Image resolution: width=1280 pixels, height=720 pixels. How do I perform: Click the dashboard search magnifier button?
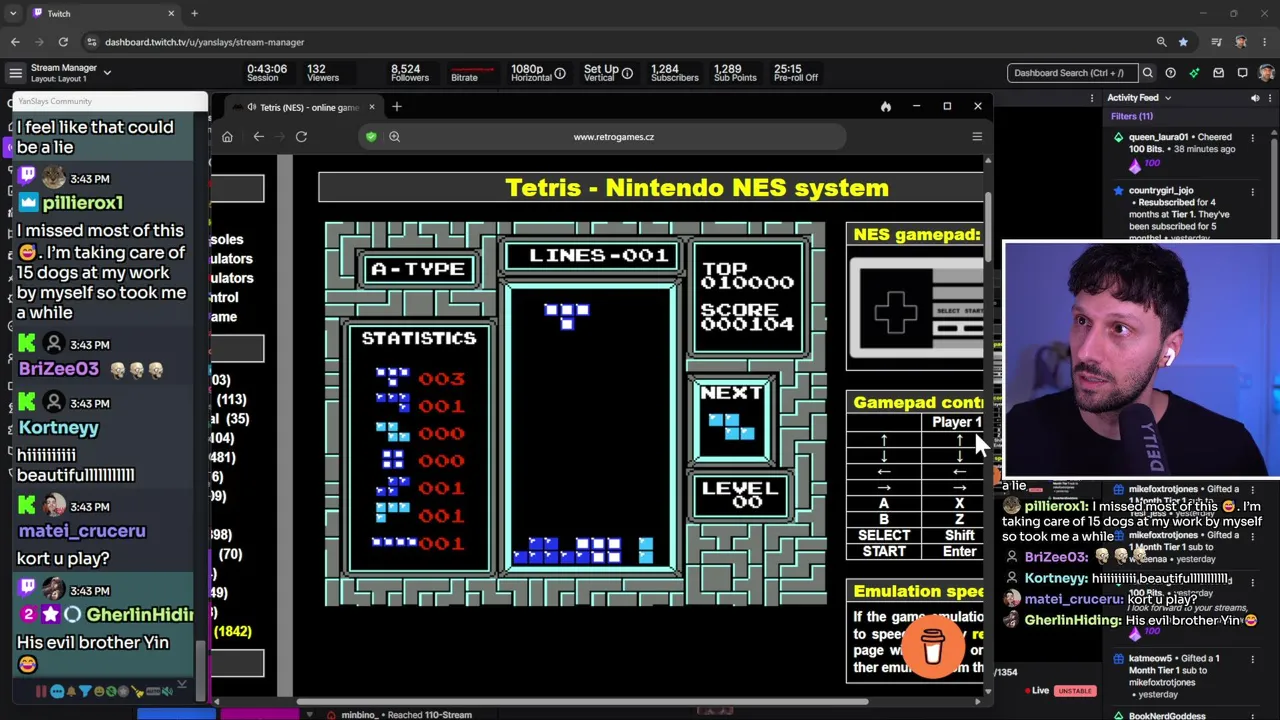[x=1148, y=73]
